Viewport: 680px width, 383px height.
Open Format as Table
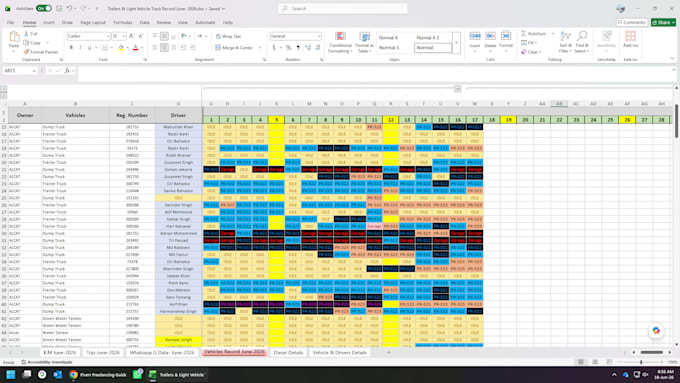point(364,42)
